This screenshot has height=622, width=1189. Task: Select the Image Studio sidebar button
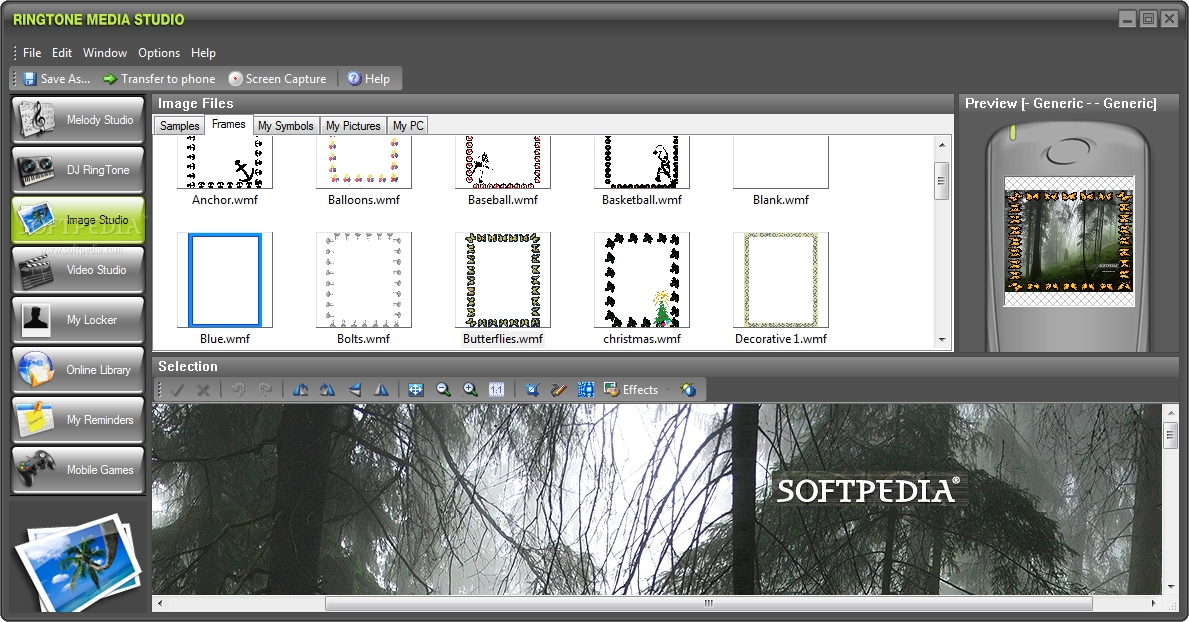pyautogui.click(x=77, y=220)
